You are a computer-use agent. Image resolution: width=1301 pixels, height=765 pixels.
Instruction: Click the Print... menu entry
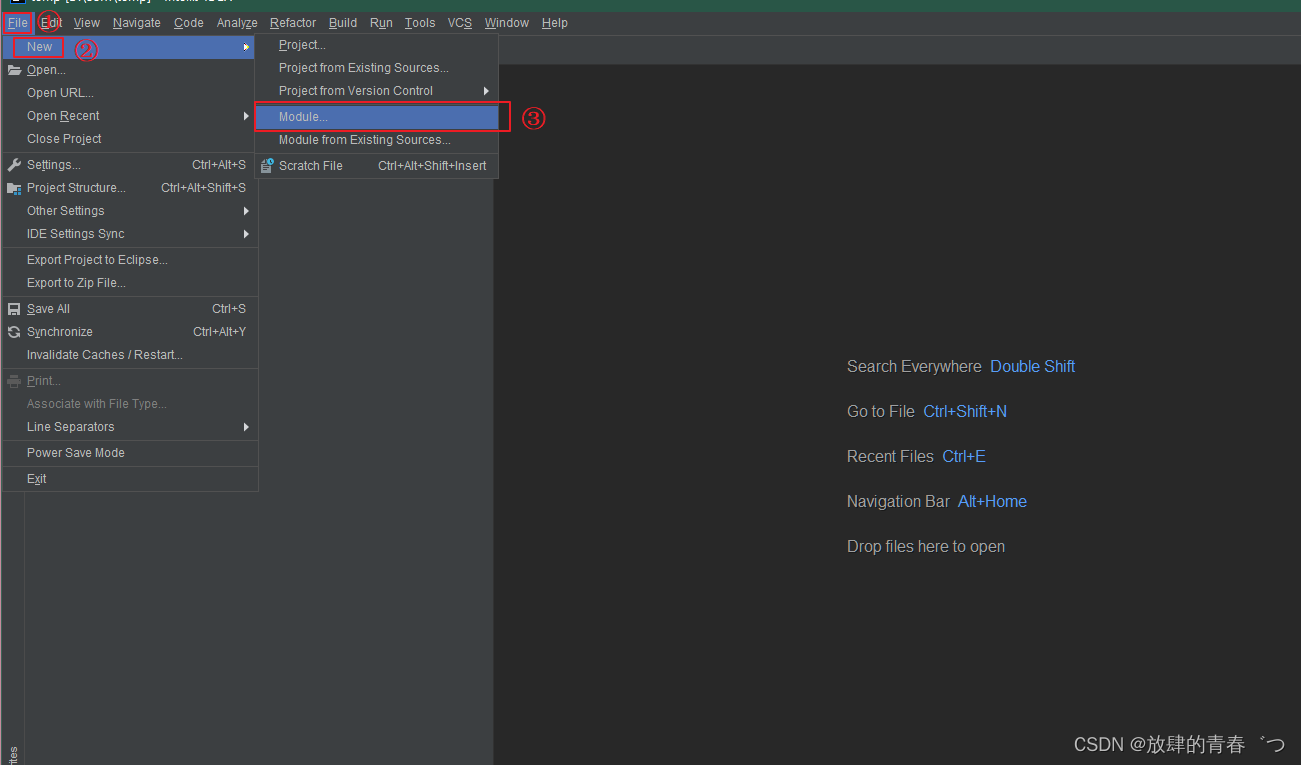[x=129, y=381]
